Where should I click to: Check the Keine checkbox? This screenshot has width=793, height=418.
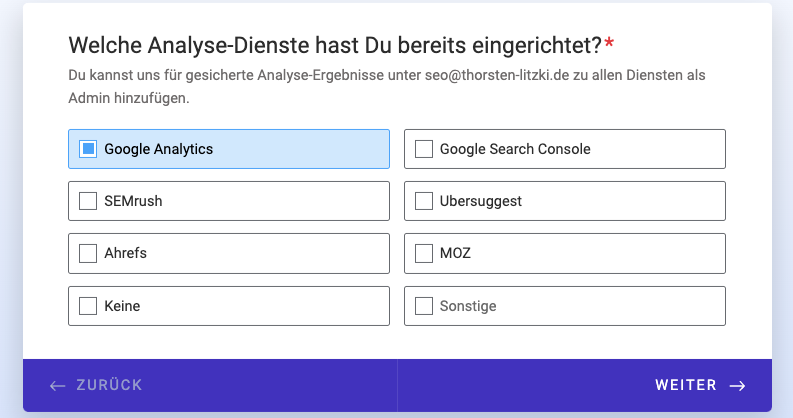pyautogui.click(x=88, y=306)
